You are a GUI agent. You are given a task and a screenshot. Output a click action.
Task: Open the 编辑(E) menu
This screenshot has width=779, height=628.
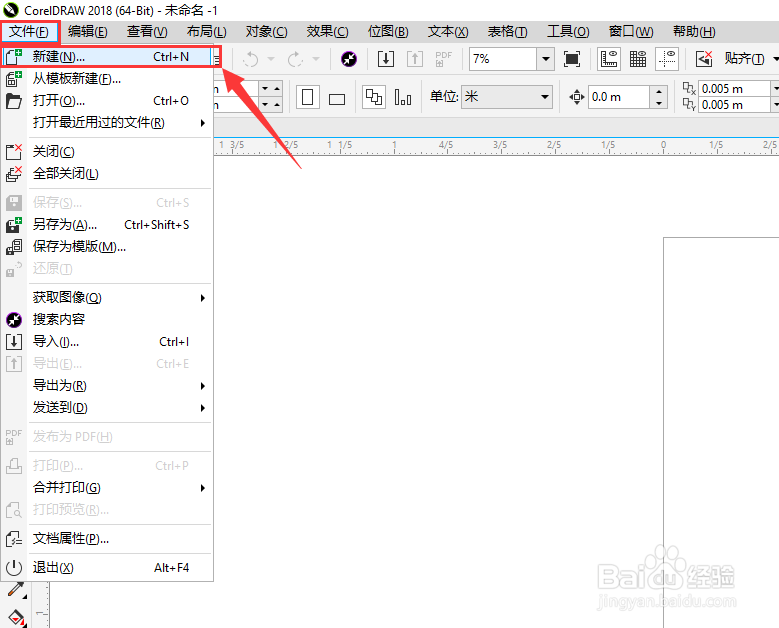pyautogui.click(x=87, y=32)
